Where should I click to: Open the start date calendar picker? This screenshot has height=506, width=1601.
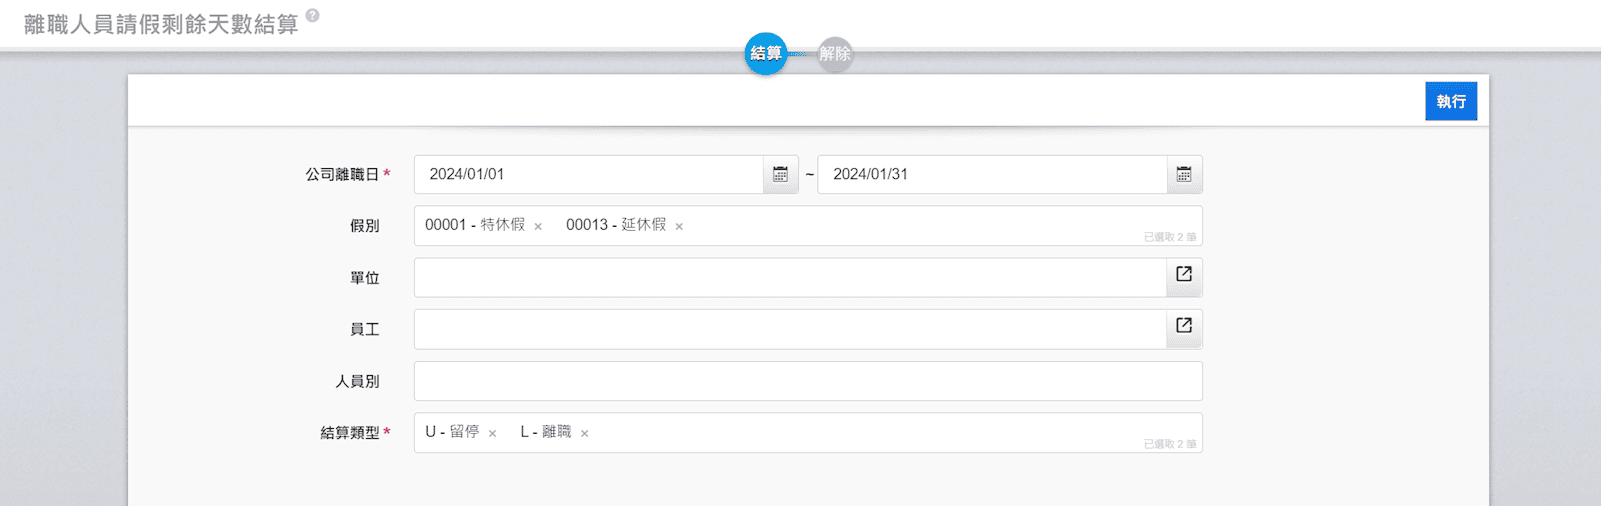780,175
